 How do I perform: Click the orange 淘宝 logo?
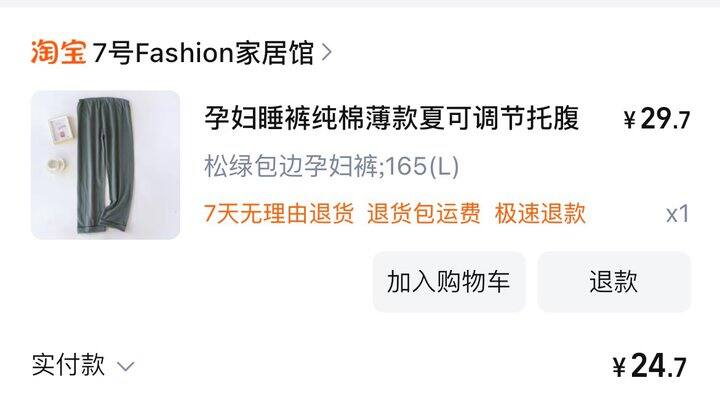(58, 52)
